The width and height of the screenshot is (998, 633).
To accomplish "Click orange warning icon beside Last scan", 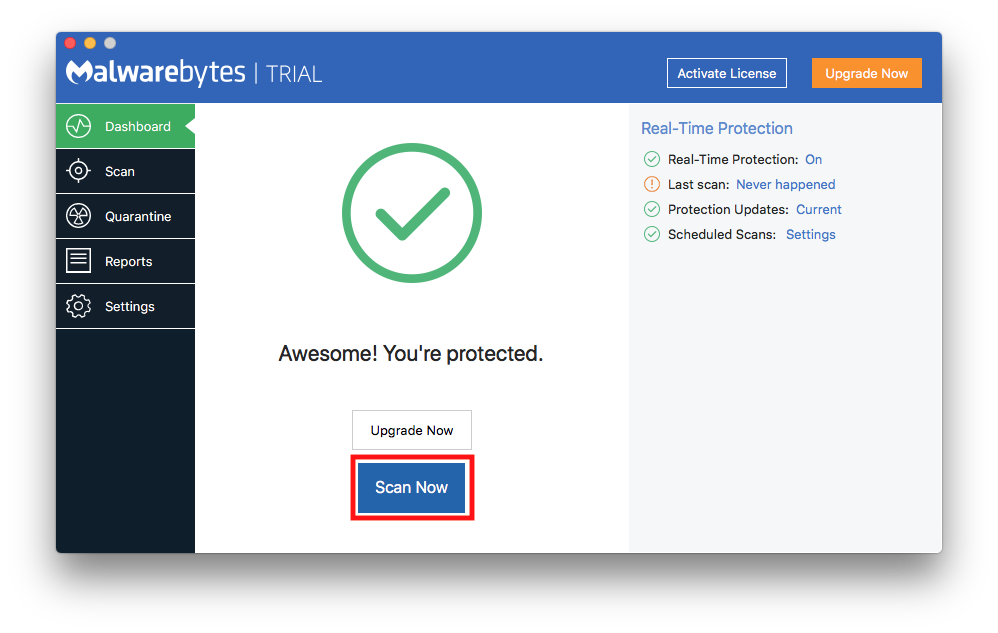I will [652, 184].
